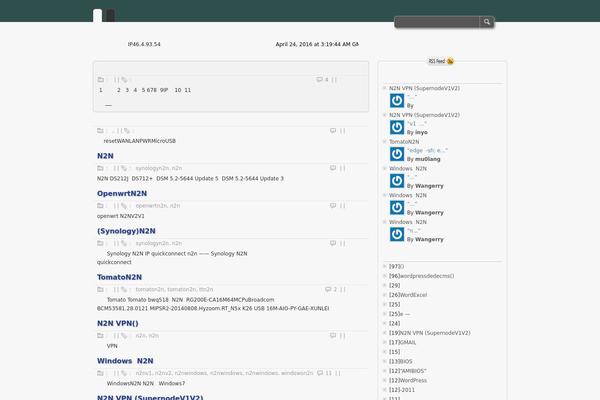Viewport: 600px width, 400px height.
Task: Click the folder icon in the top featured post box
Action: click(x=101, y=80)
